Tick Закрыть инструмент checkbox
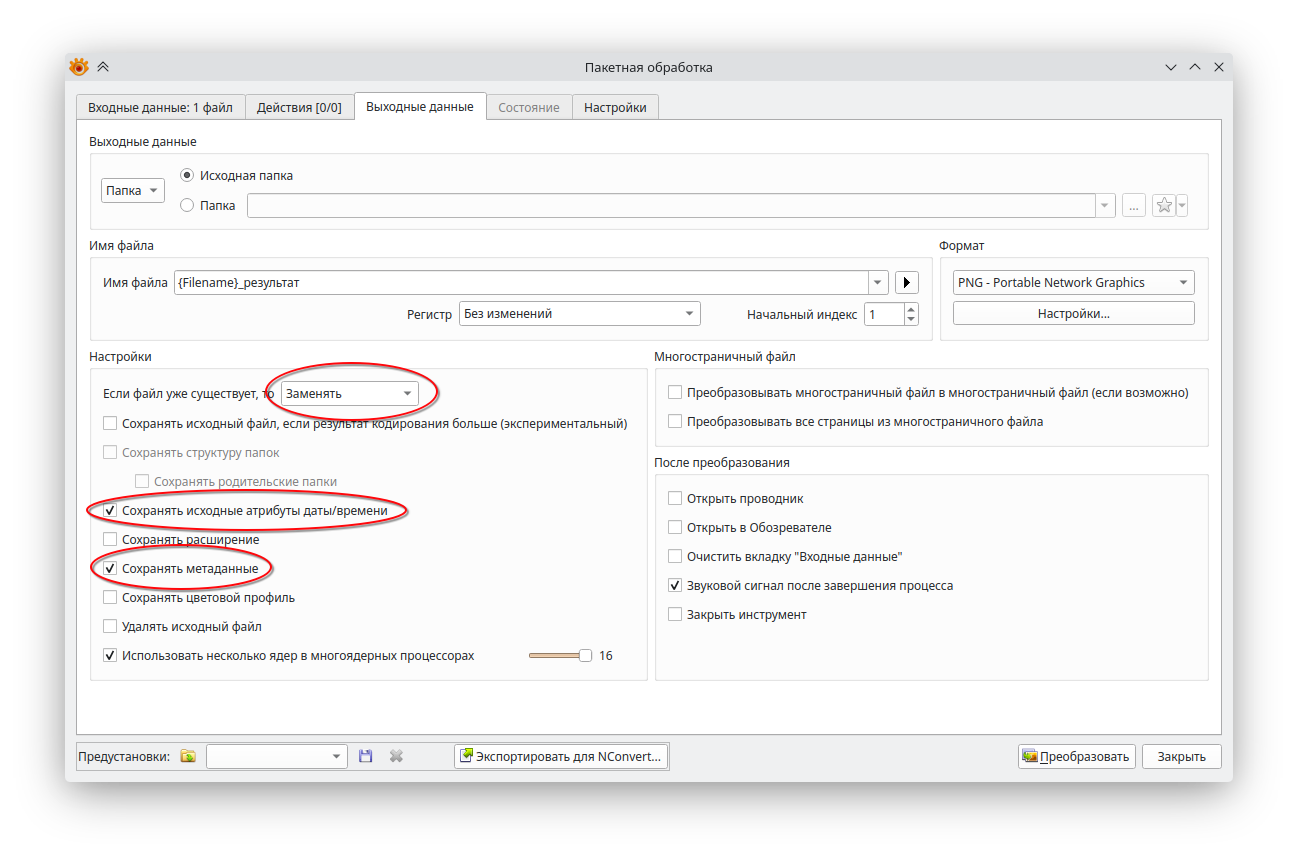This screenshot has width=1298, height=859. point(675,615)
